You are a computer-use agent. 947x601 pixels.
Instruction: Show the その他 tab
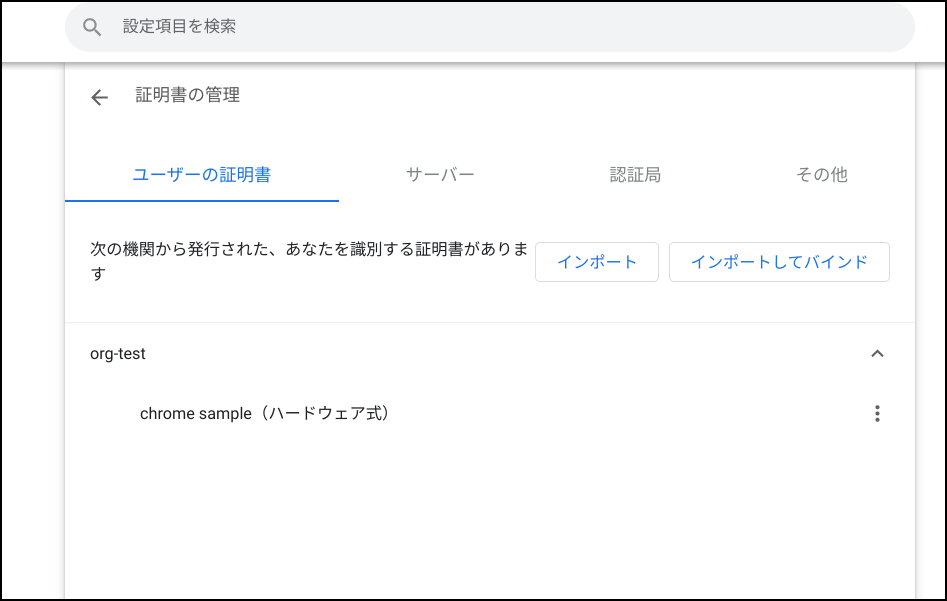click(x=821, y=175)
